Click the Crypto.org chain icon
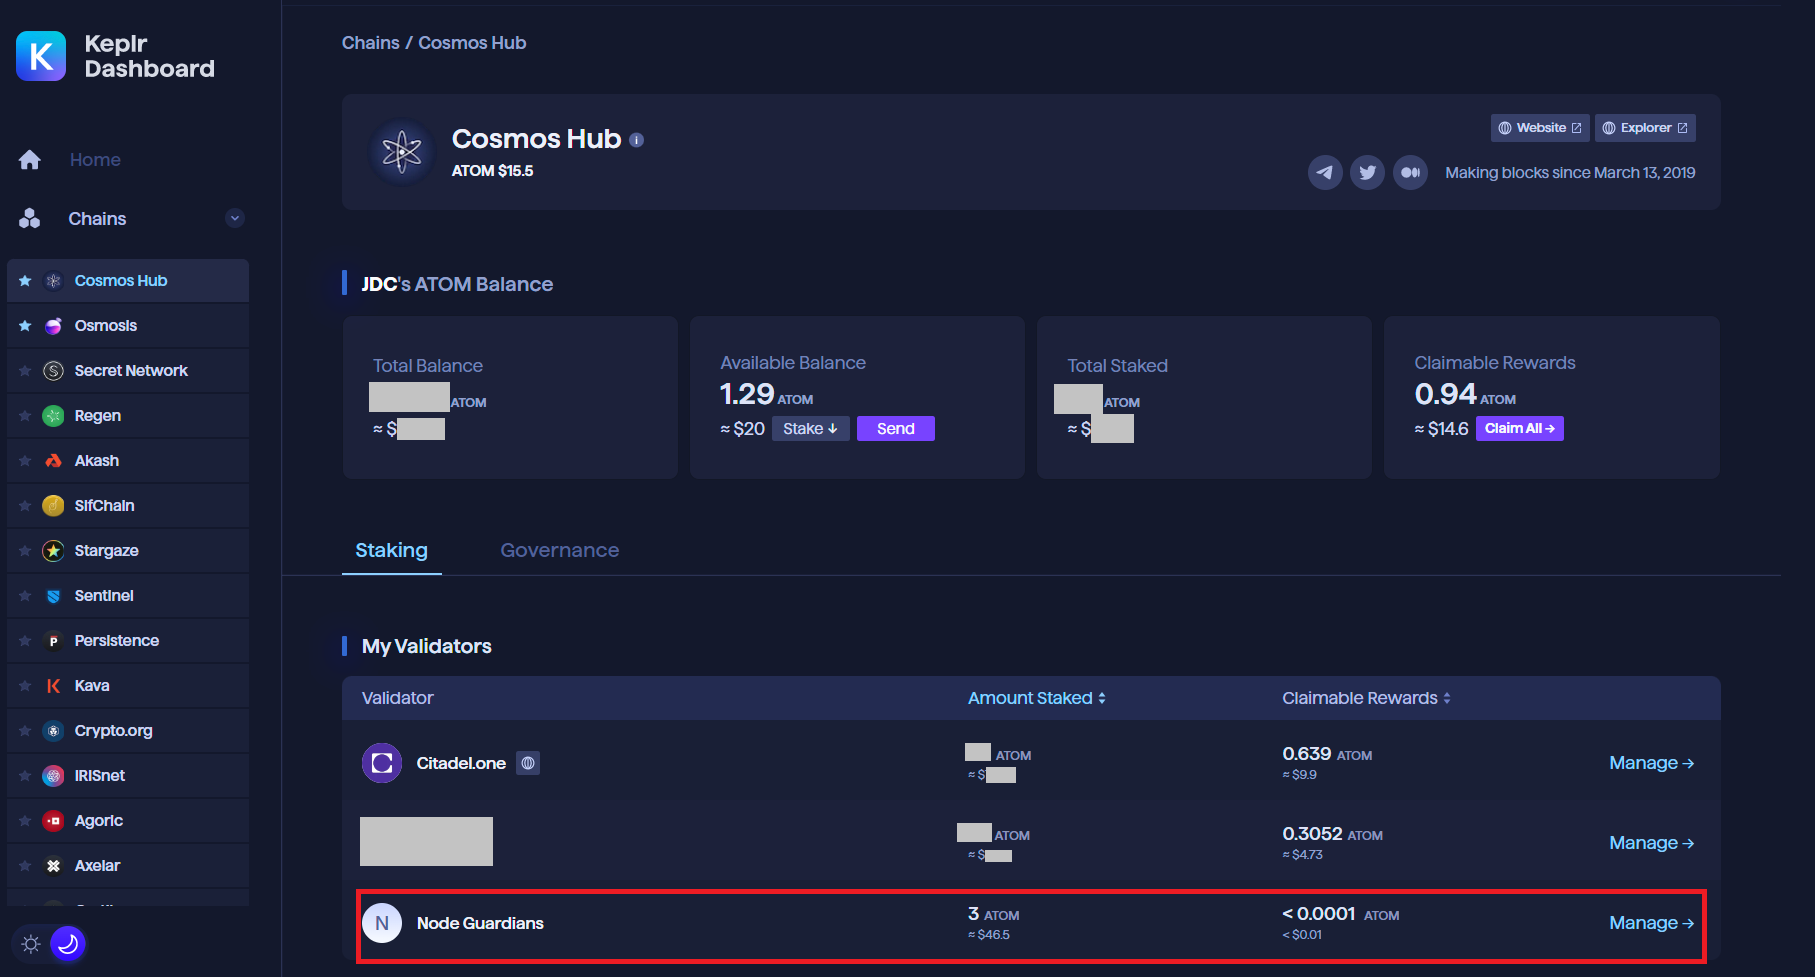Image resolution: width=1815 pixels, height=977 pixels. [54, 731]
